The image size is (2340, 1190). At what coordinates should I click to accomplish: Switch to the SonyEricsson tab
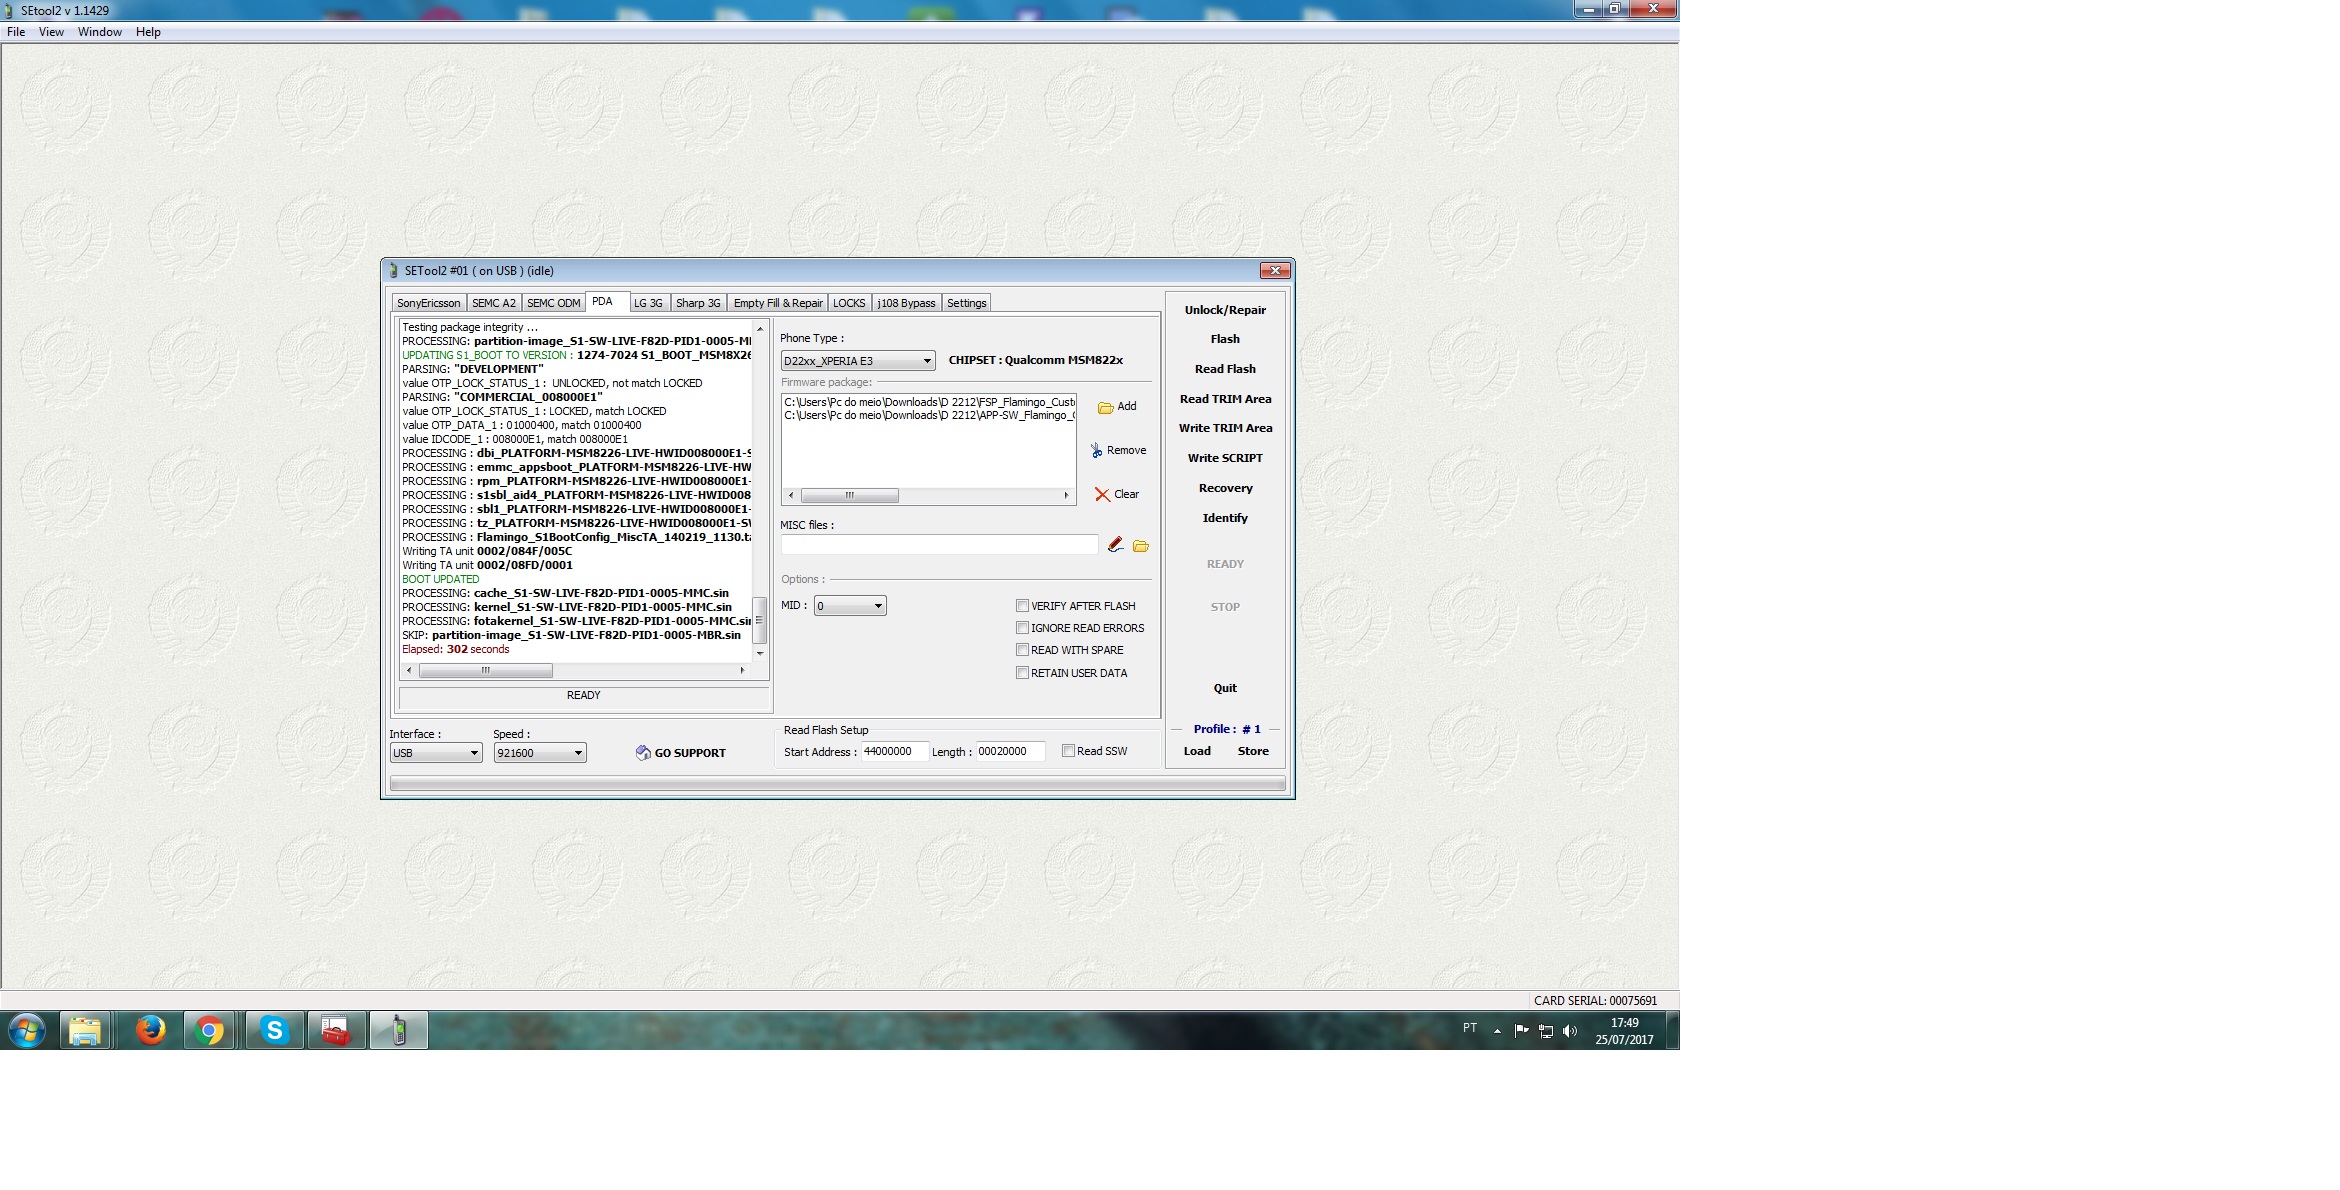pos(429,303)
